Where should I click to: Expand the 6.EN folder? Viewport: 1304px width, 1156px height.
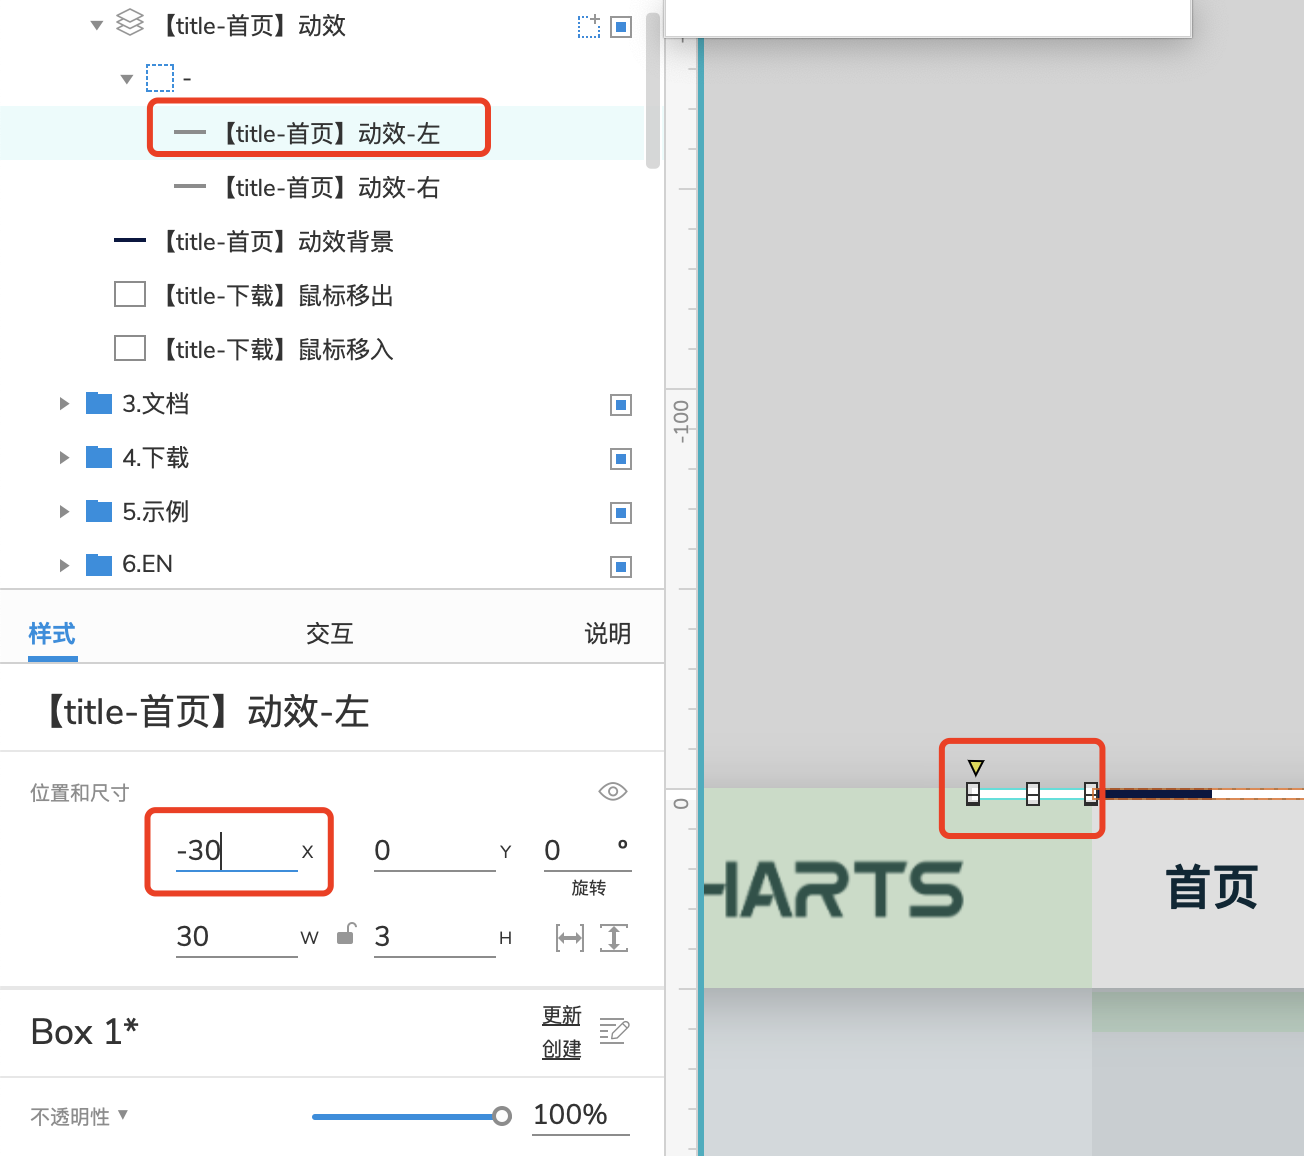pos(64,566)
